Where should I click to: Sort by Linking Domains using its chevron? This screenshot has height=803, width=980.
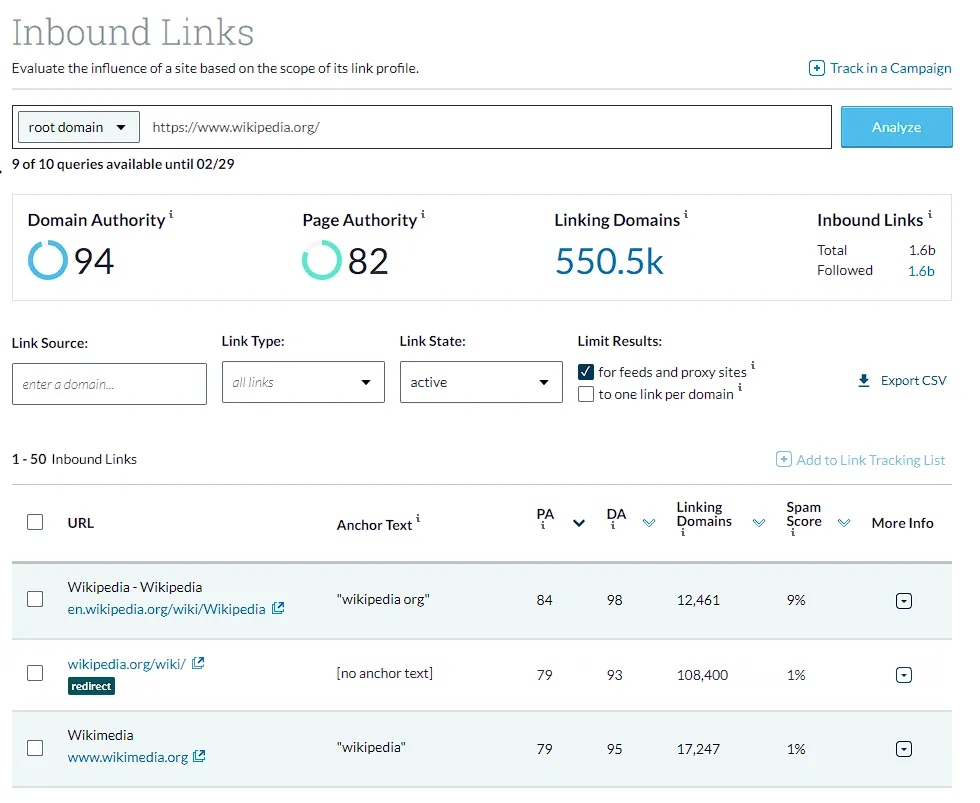pos(759,523)
